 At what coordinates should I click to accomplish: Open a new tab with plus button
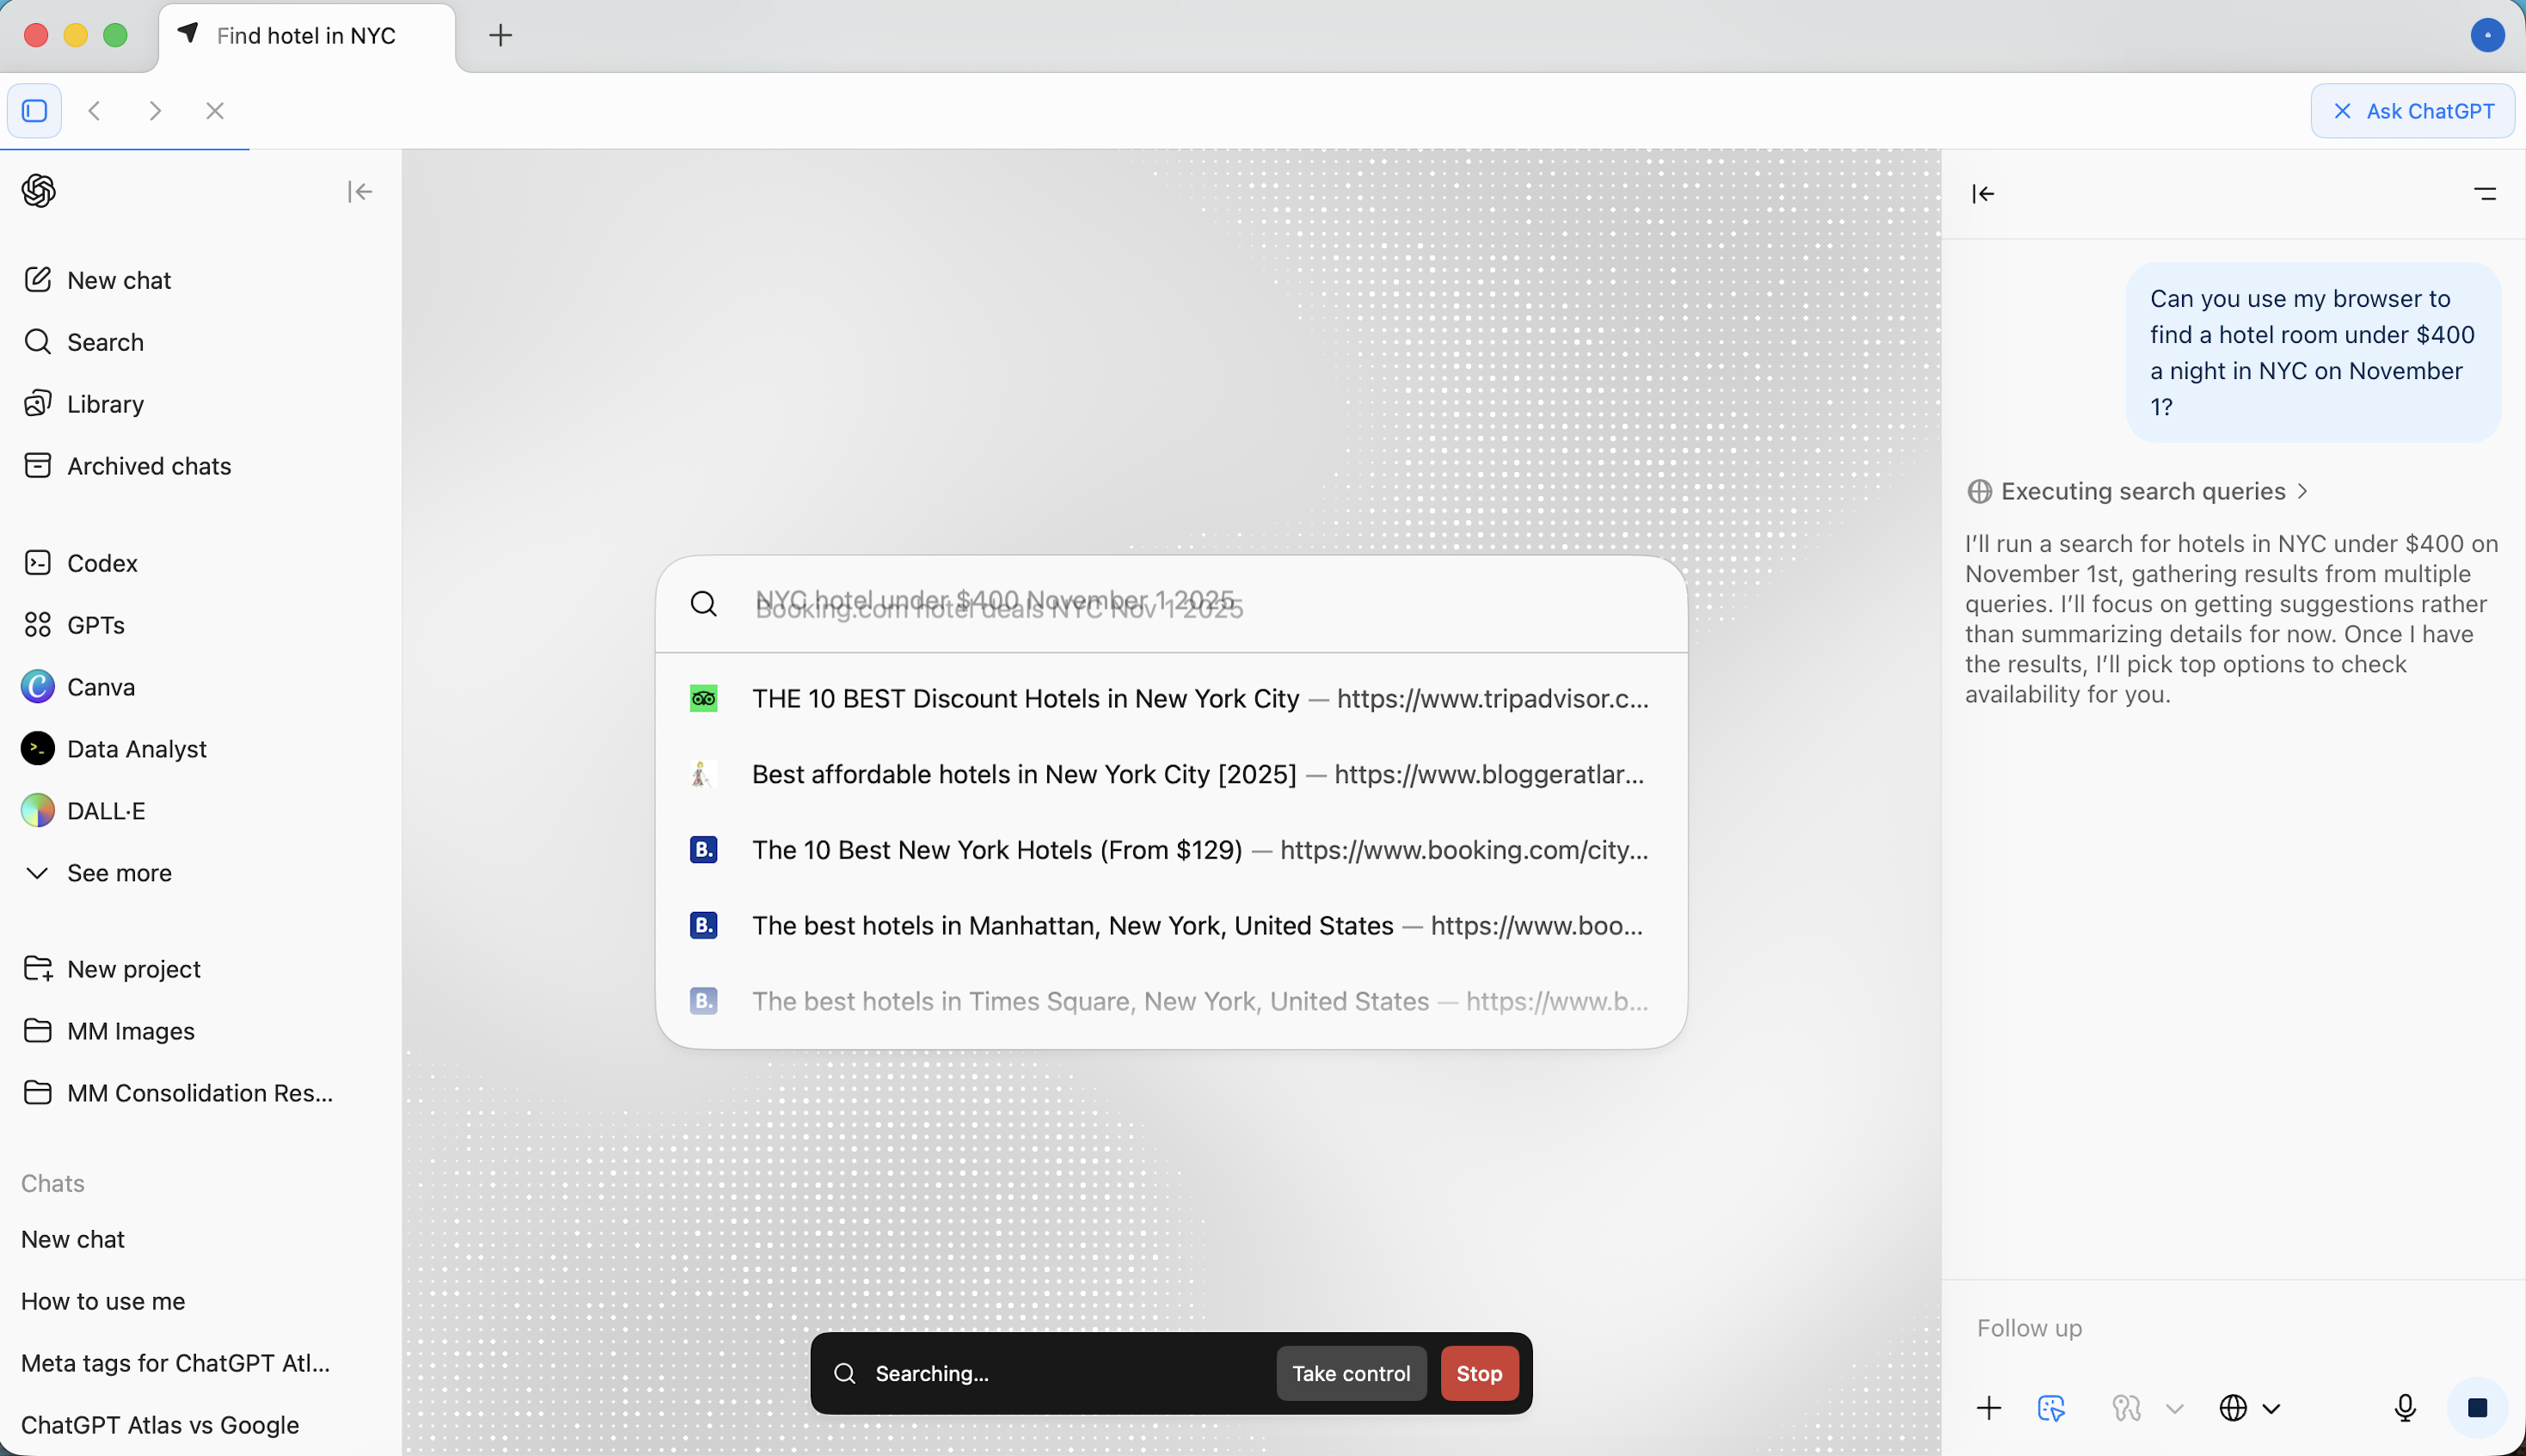(x=500, y=36)
